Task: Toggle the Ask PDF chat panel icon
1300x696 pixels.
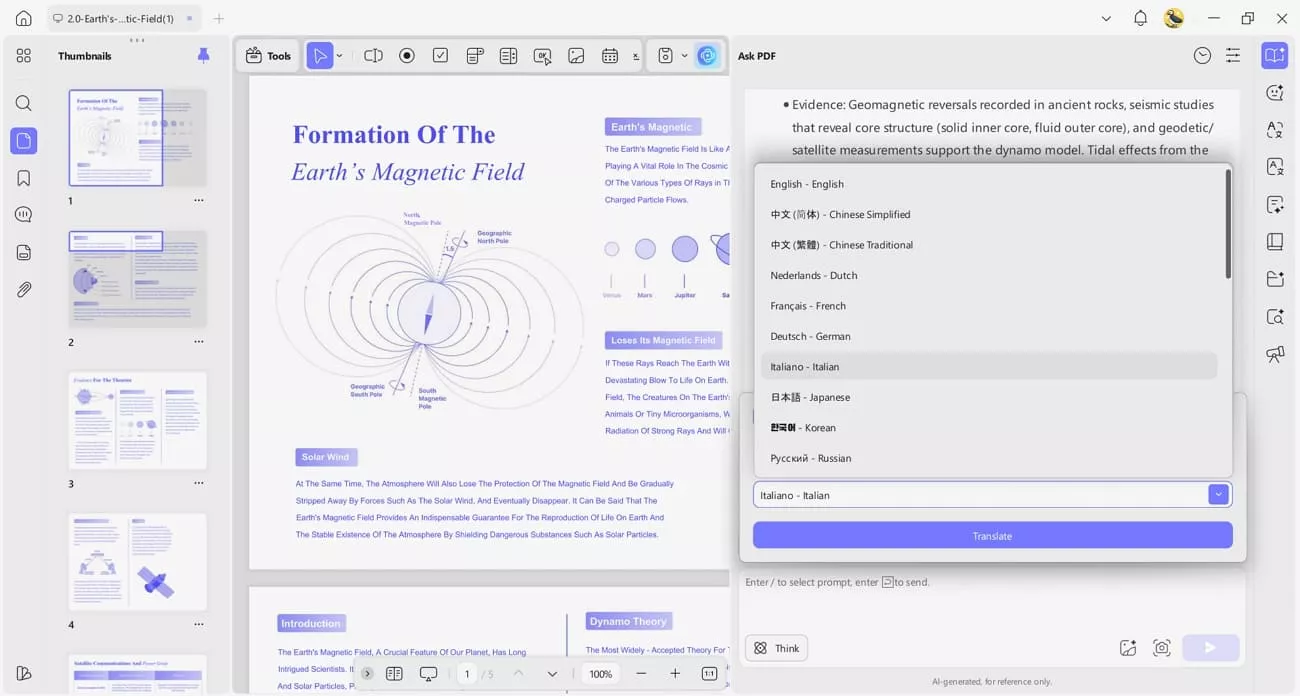Action: (1274, 56)
